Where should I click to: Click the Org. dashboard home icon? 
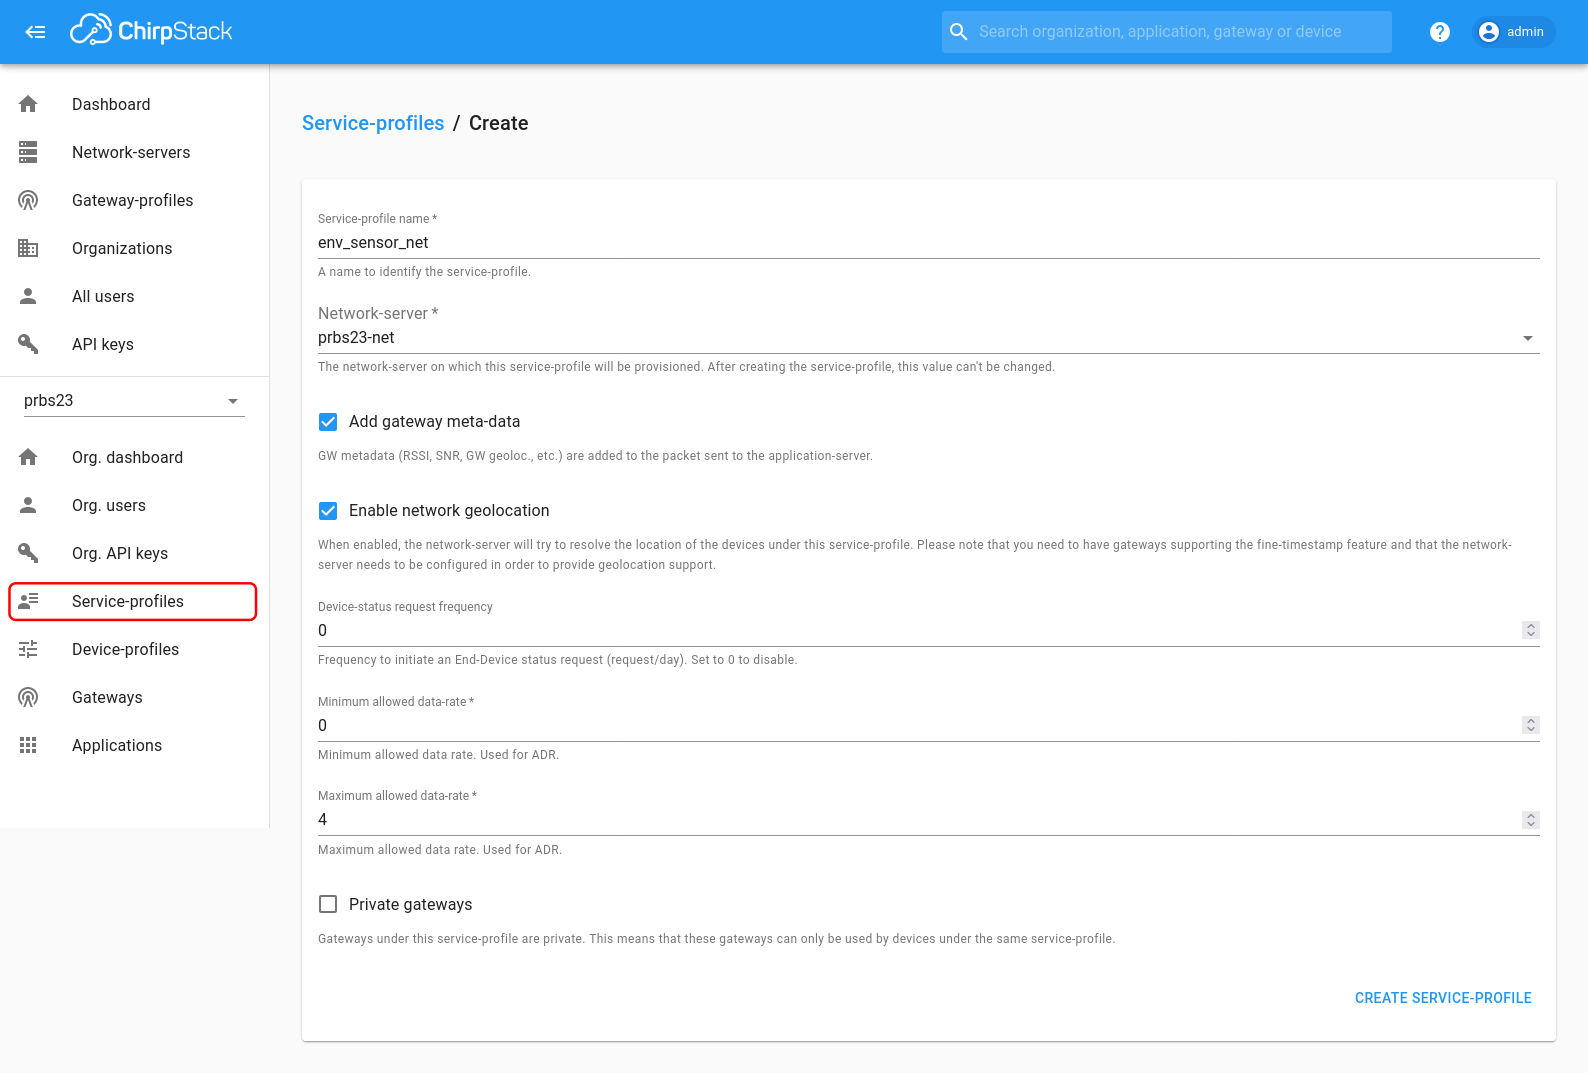click(28, 457)
